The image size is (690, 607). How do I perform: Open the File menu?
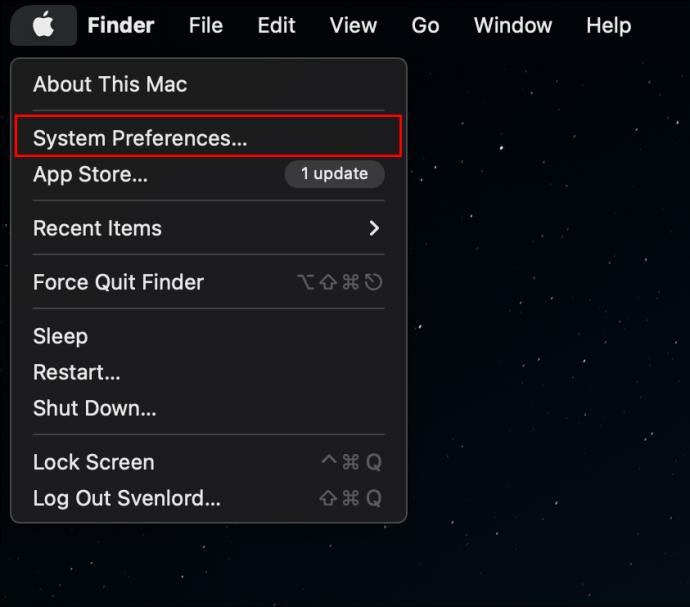(x=206, y=25)
